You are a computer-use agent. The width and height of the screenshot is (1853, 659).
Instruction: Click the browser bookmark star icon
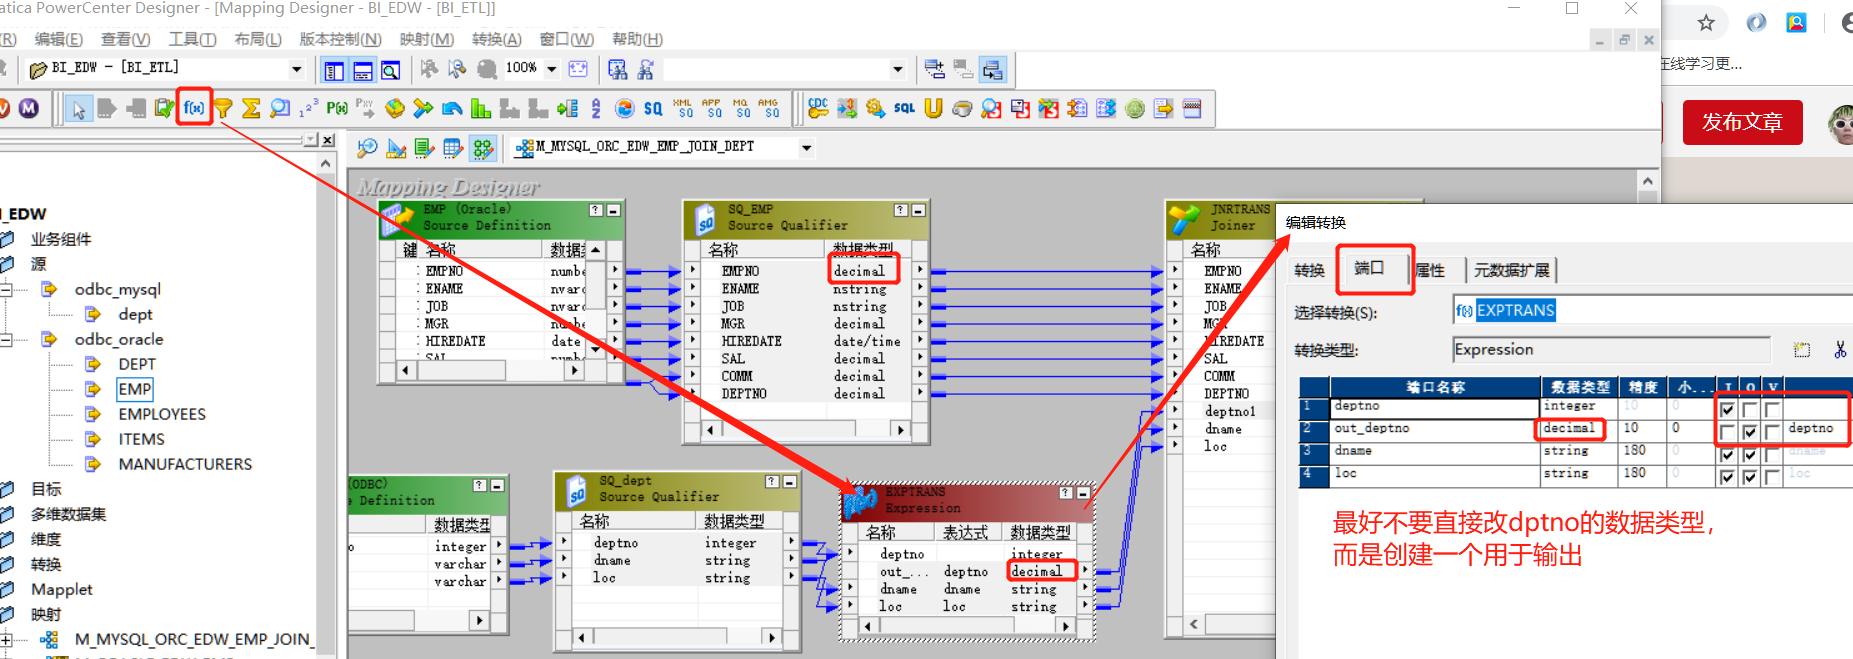[1706, 22]
